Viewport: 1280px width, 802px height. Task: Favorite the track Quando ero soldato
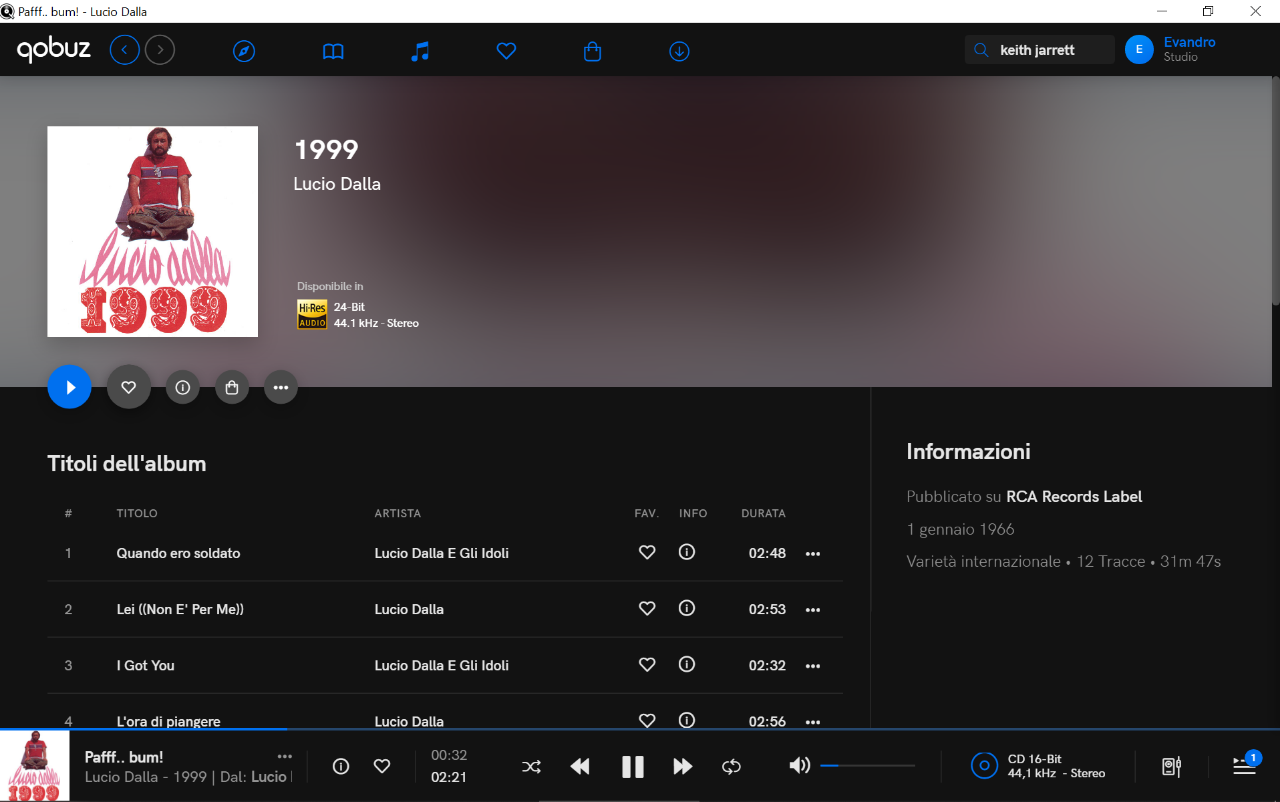coord(647,552)
